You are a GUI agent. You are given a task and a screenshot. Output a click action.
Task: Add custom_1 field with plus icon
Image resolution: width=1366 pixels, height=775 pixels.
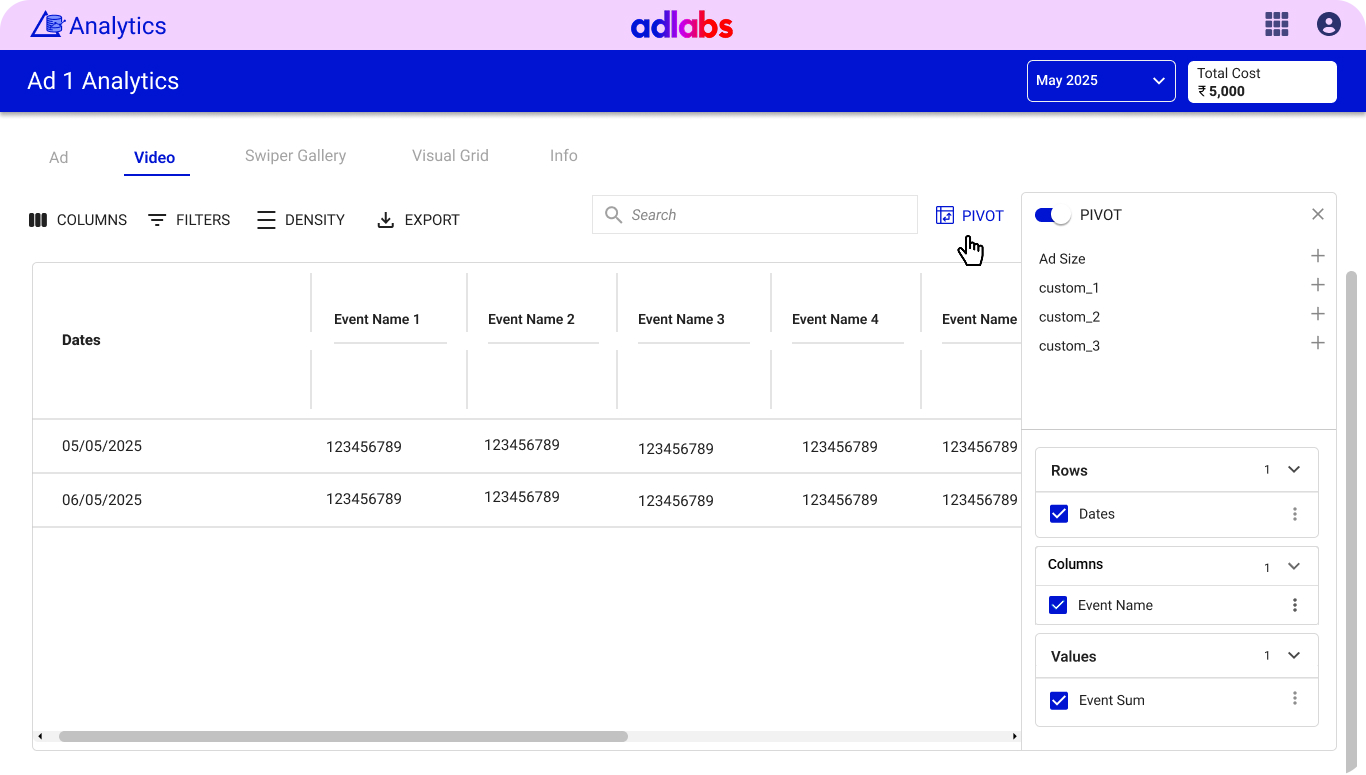click(1317, 286)
